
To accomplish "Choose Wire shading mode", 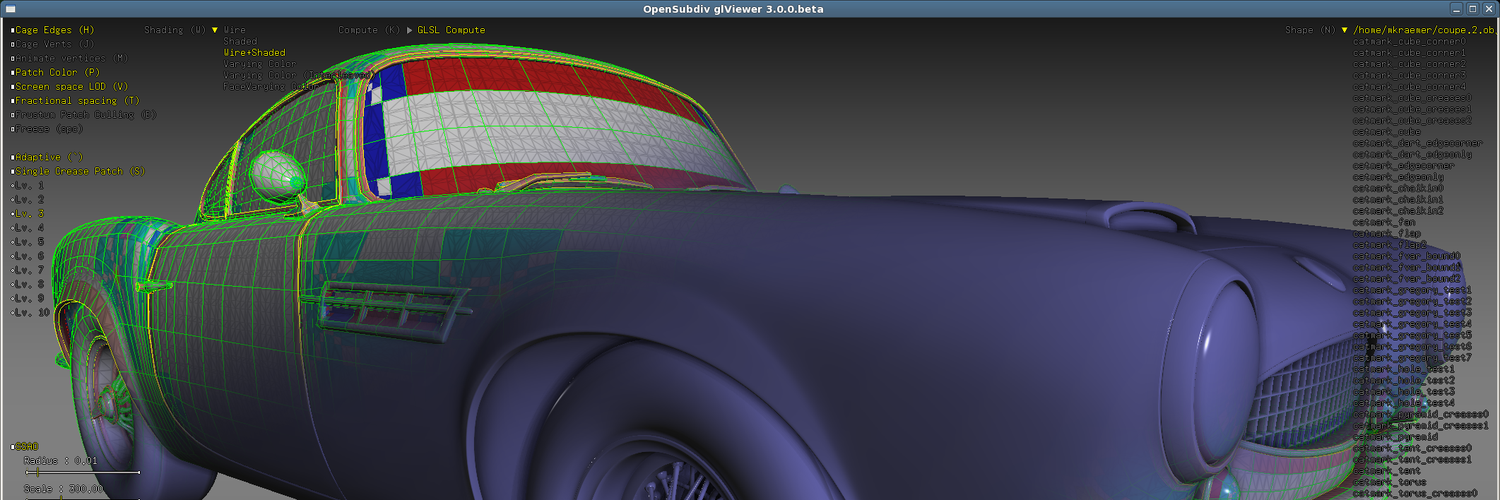I will (x=235, y=30).
